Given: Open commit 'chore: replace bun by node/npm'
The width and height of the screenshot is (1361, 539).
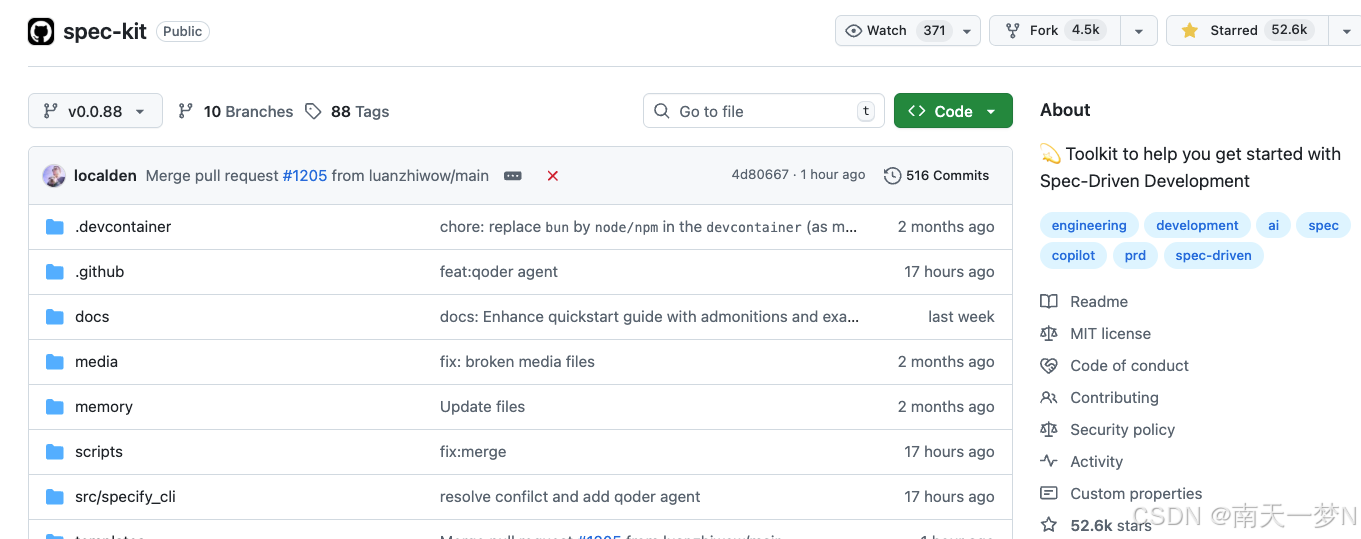Looking at the screenshot, I should point(649,227).
